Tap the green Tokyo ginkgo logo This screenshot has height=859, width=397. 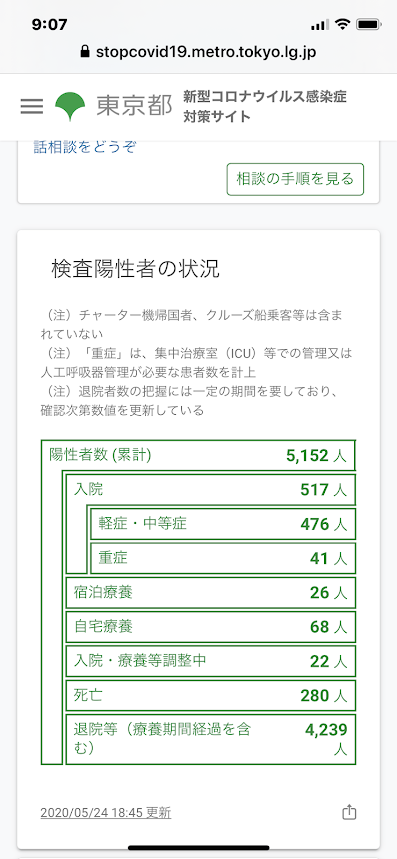[70, 106]
